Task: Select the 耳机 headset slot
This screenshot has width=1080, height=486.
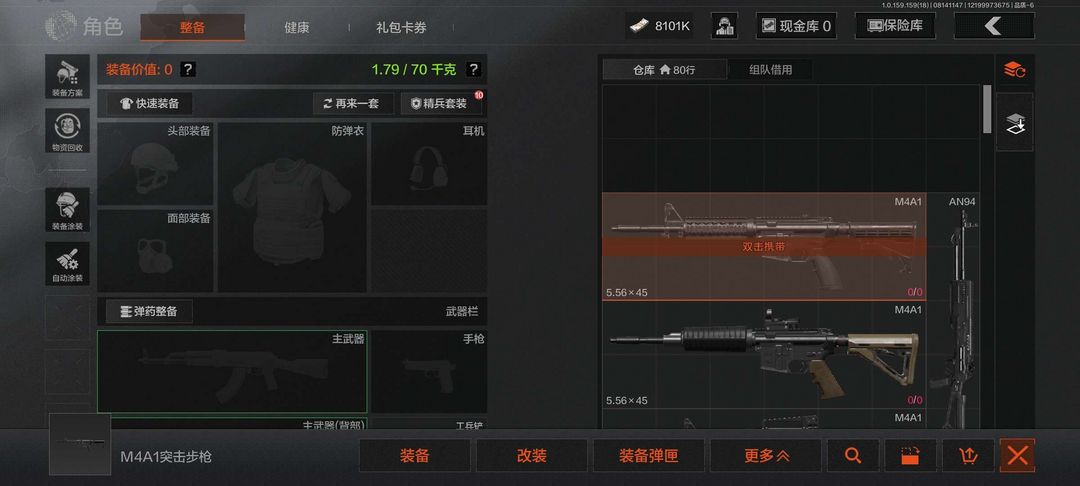Action: point(429,164)
